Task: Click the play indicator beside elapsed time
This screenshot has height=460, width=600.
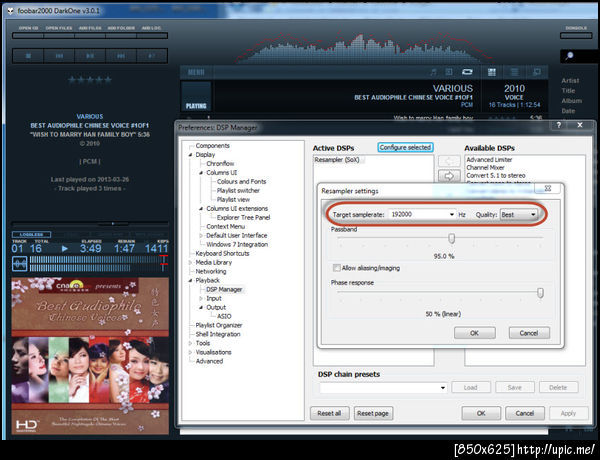Action: tap(65, 249)
